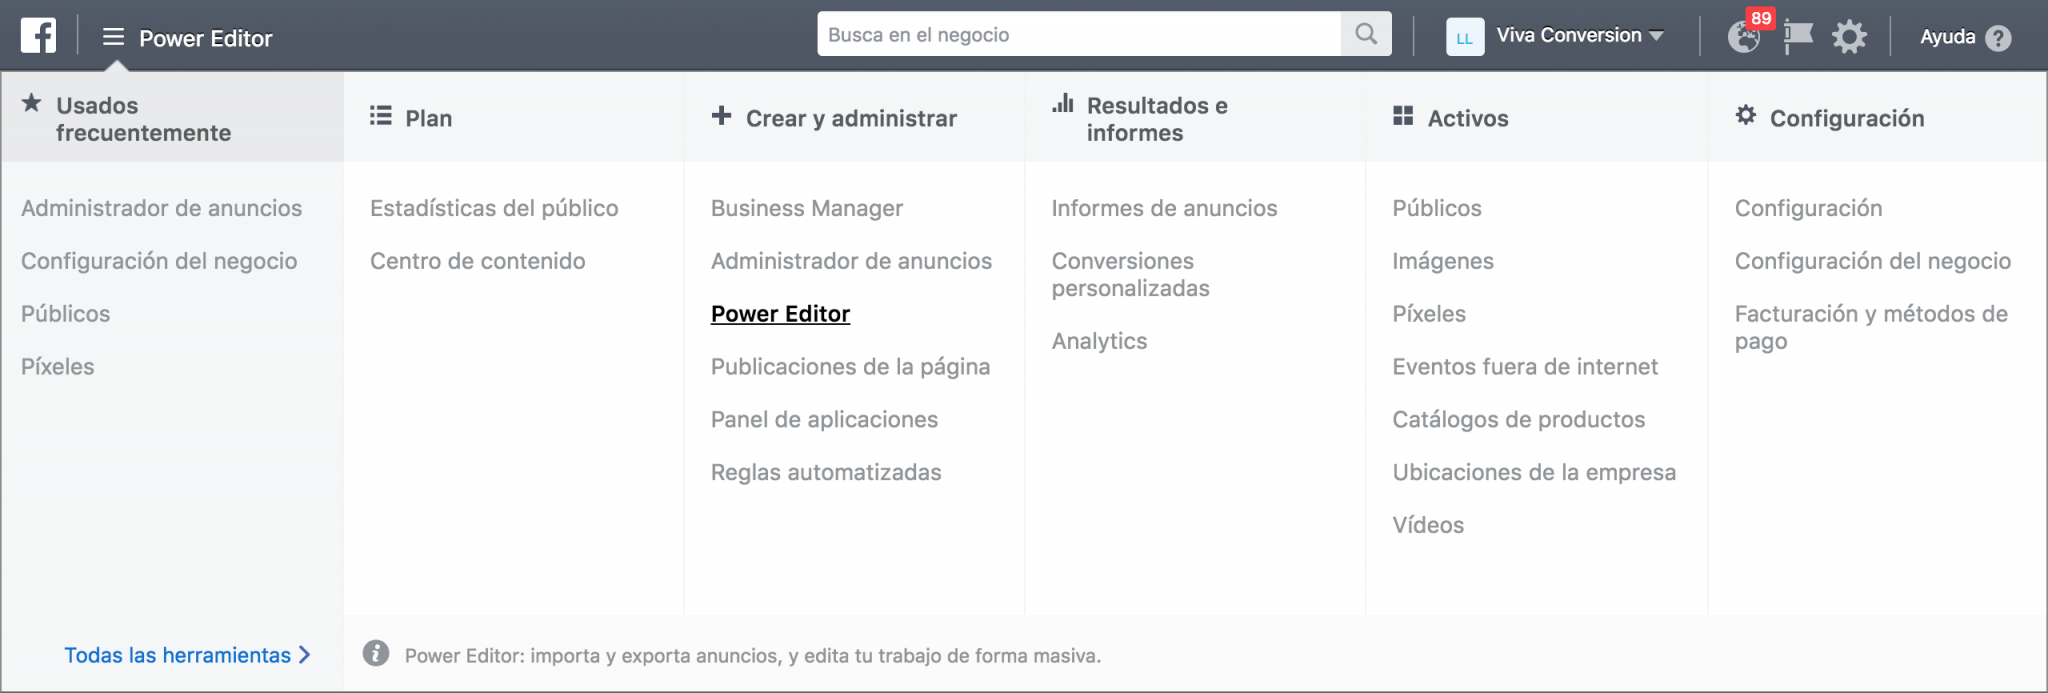
Task: Click the Crear y administrar heading
Action: tap(851, 118)
